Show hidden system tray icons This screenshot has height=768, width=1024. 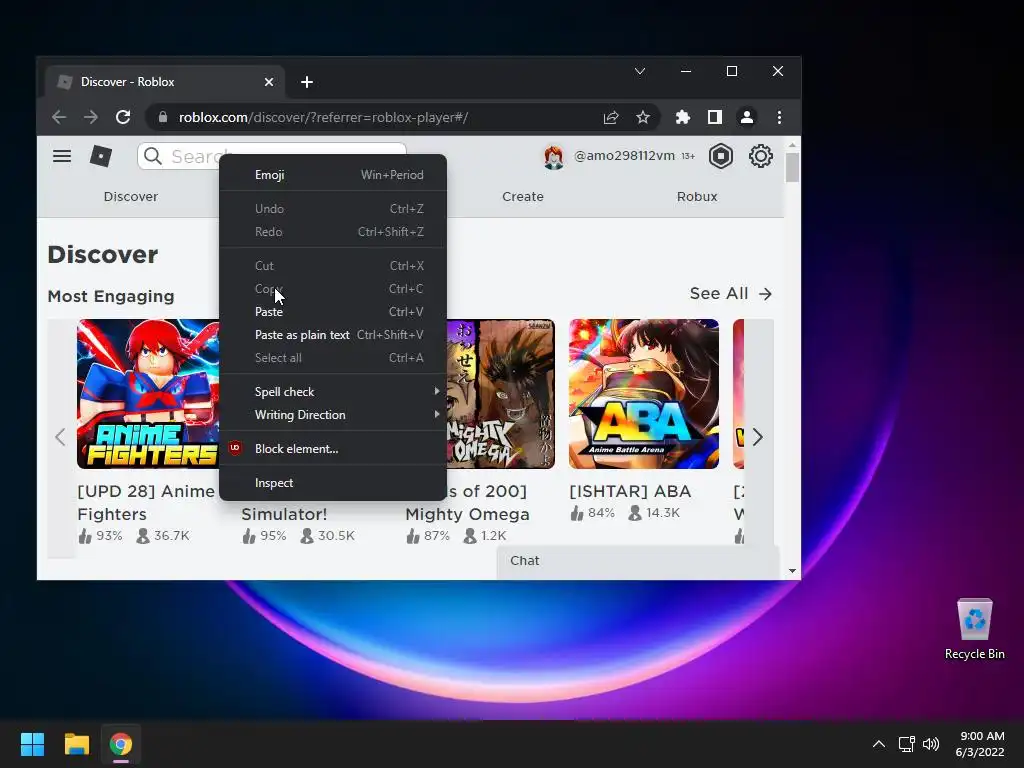pyautogui.click(x=879, y=744)
